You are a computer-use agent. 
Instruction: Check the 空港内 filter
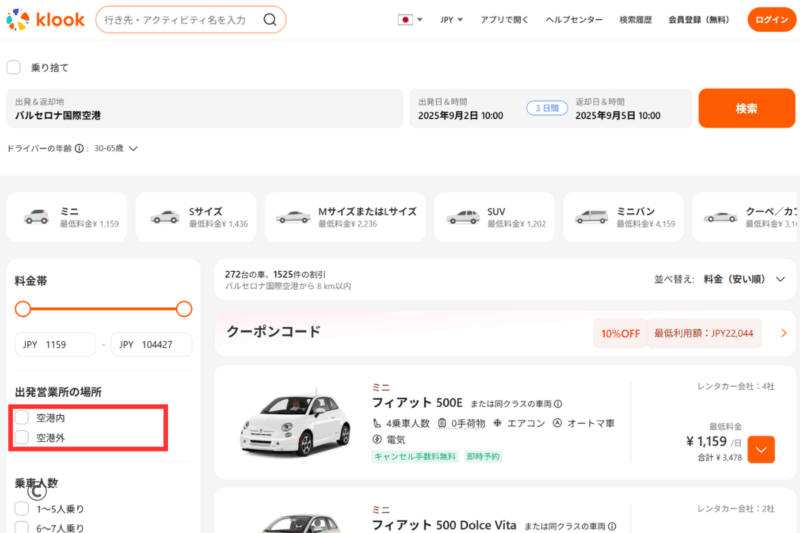coord(22,418)
